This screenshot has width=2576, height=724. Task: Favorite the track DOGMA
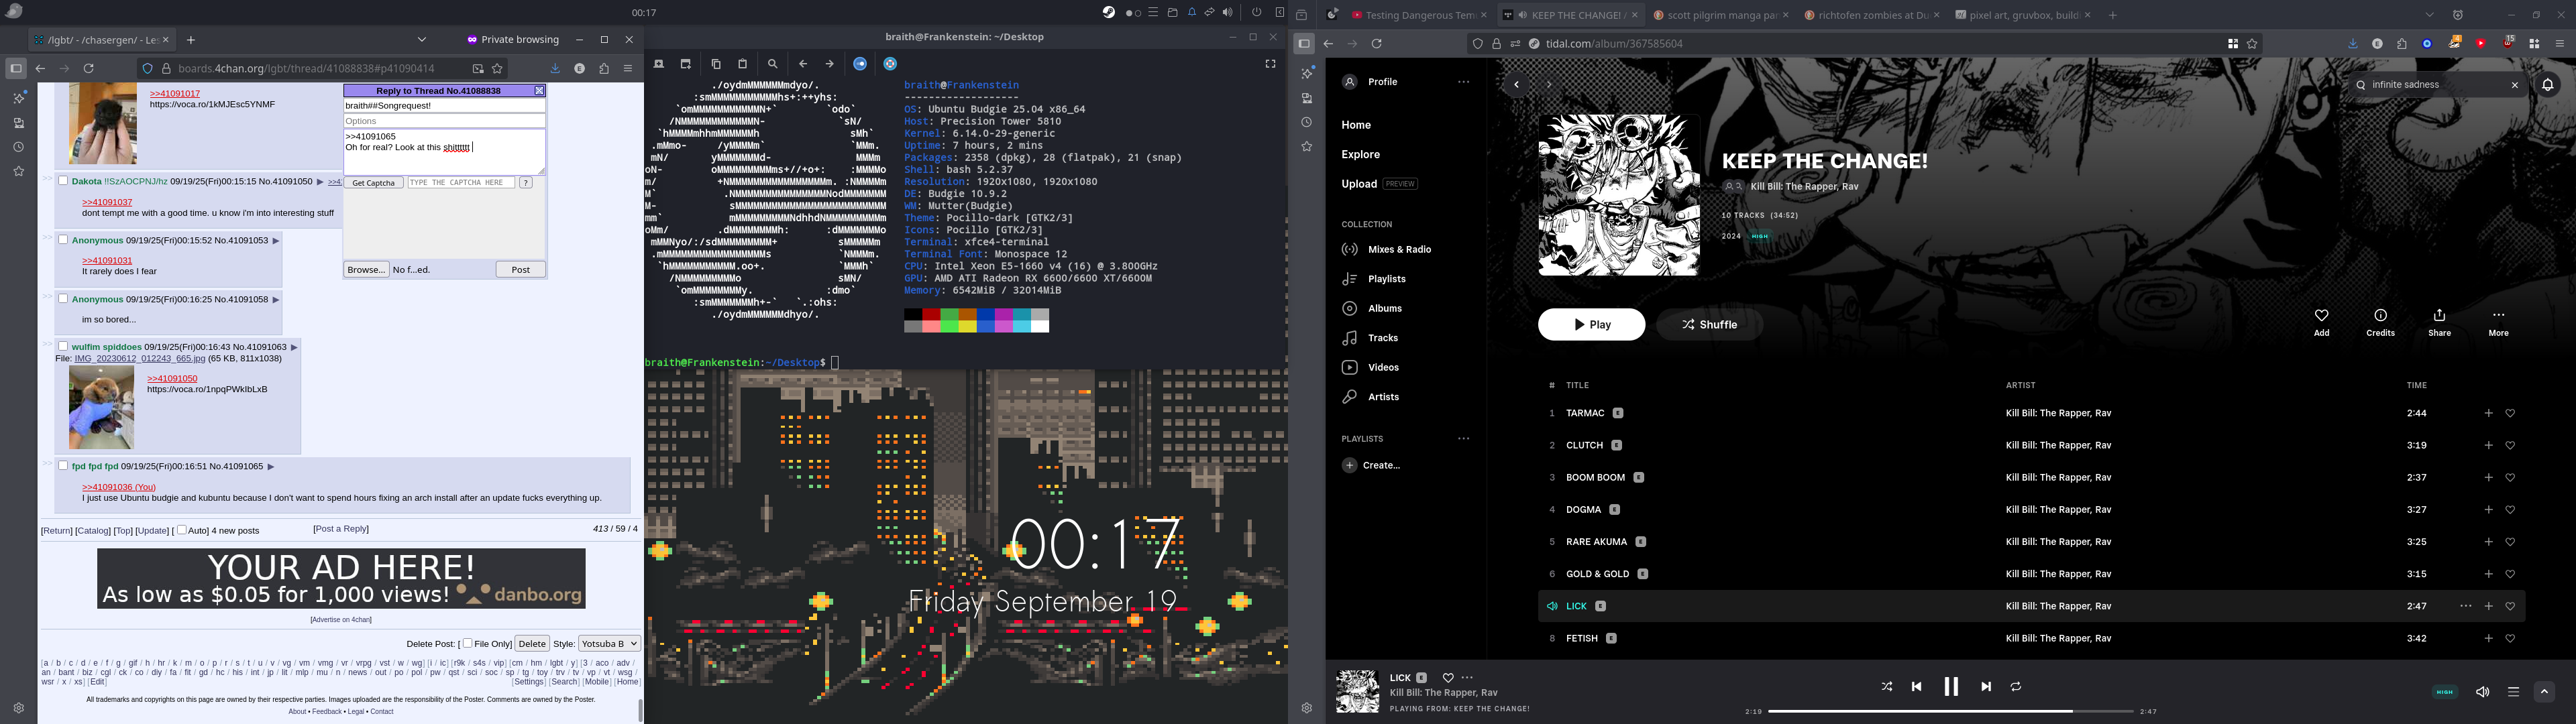(2510, 510)
